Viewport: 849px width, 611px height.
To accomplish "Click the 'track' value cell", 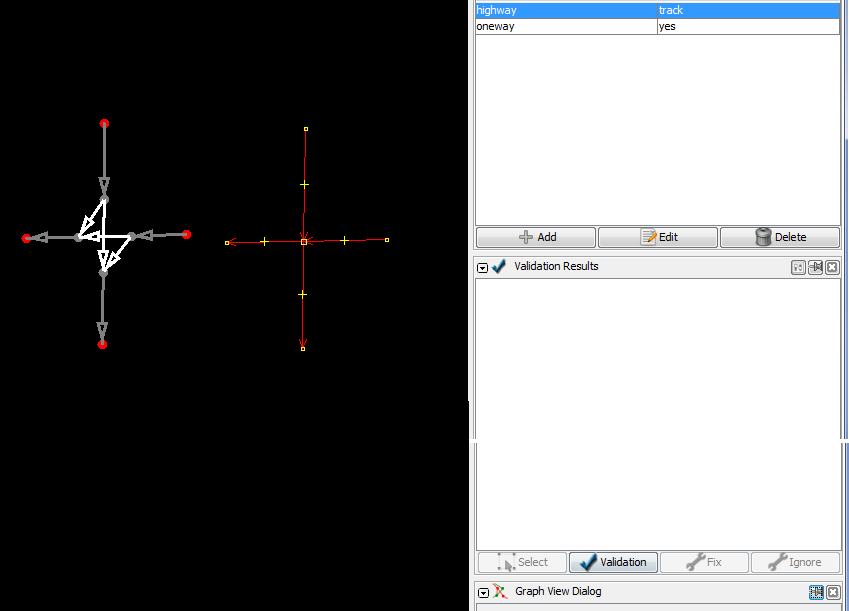I will coord(747,10).
